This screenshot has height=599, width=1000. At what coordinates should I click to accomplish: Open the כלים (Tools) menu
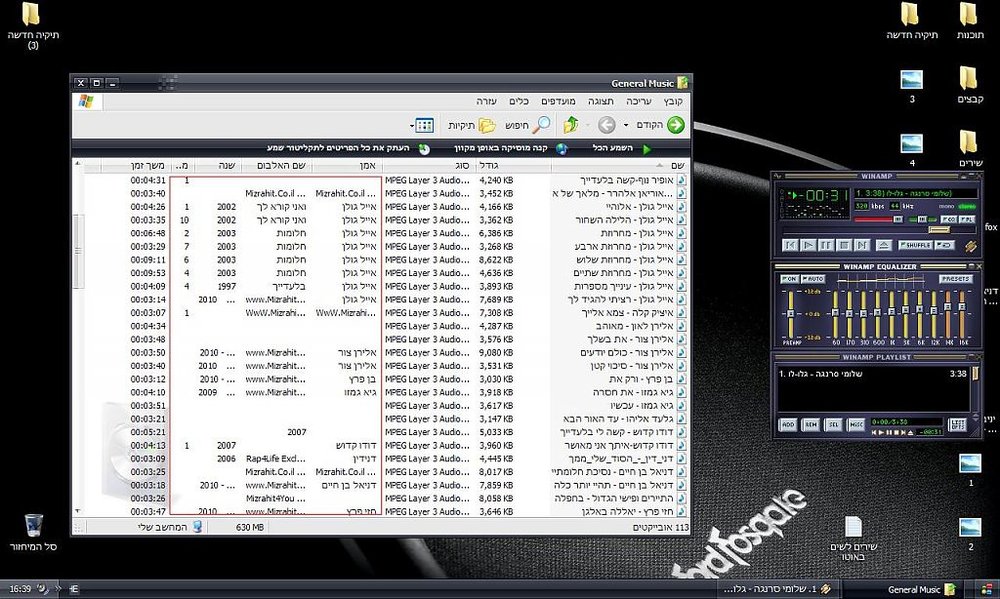pyautogui.click(x=518, y=101)
